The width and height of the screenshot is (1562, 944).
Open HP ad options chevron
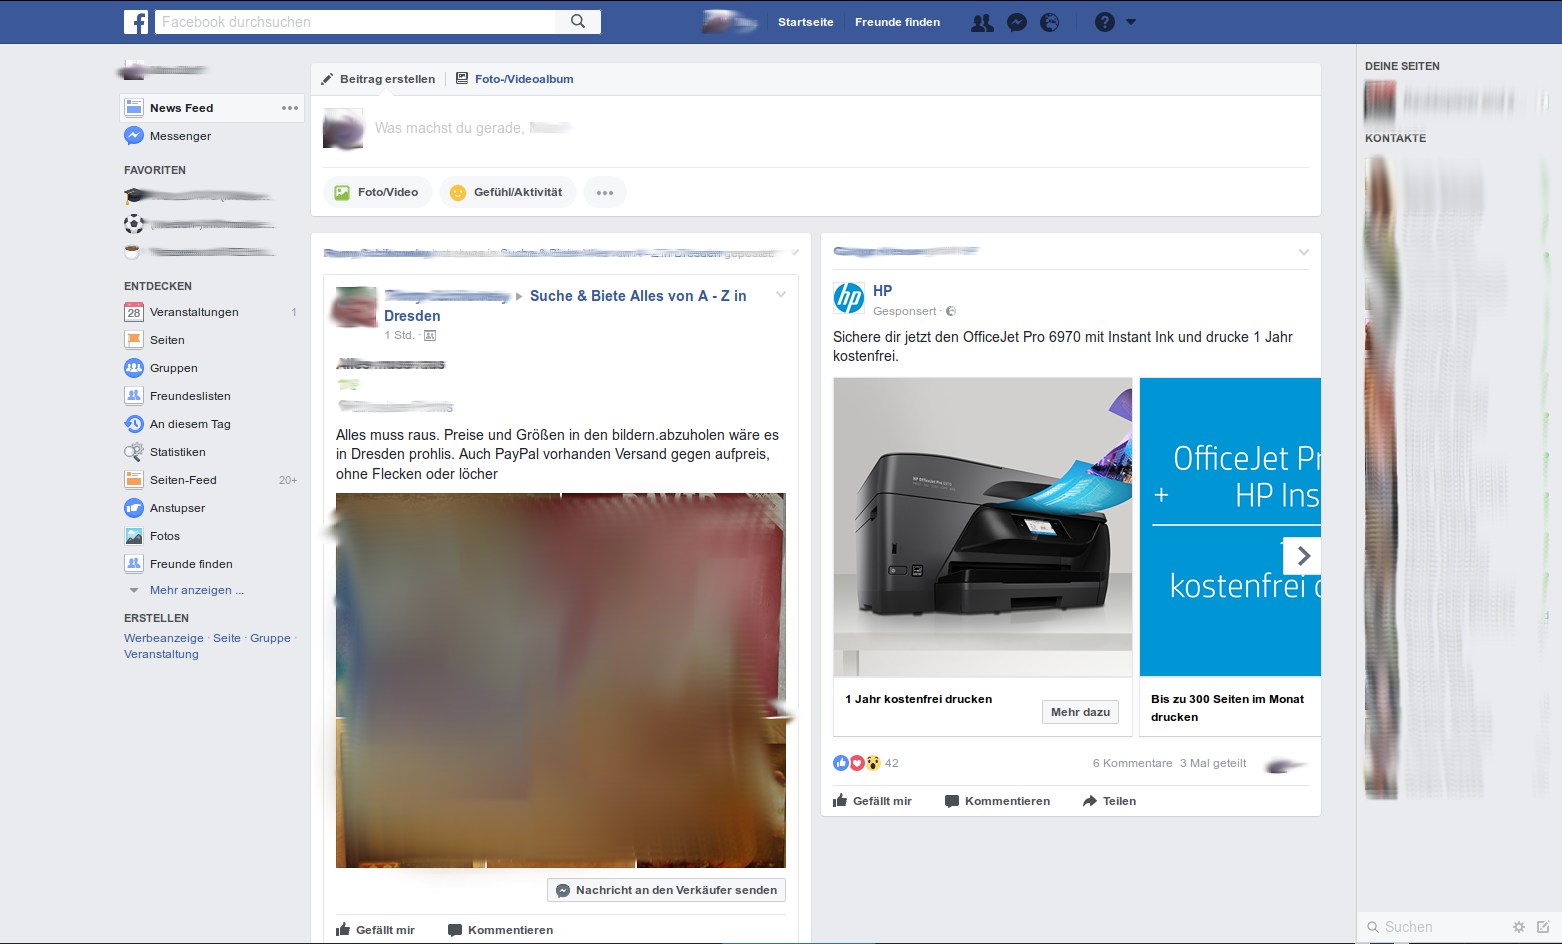click(x=1304, y=252)
